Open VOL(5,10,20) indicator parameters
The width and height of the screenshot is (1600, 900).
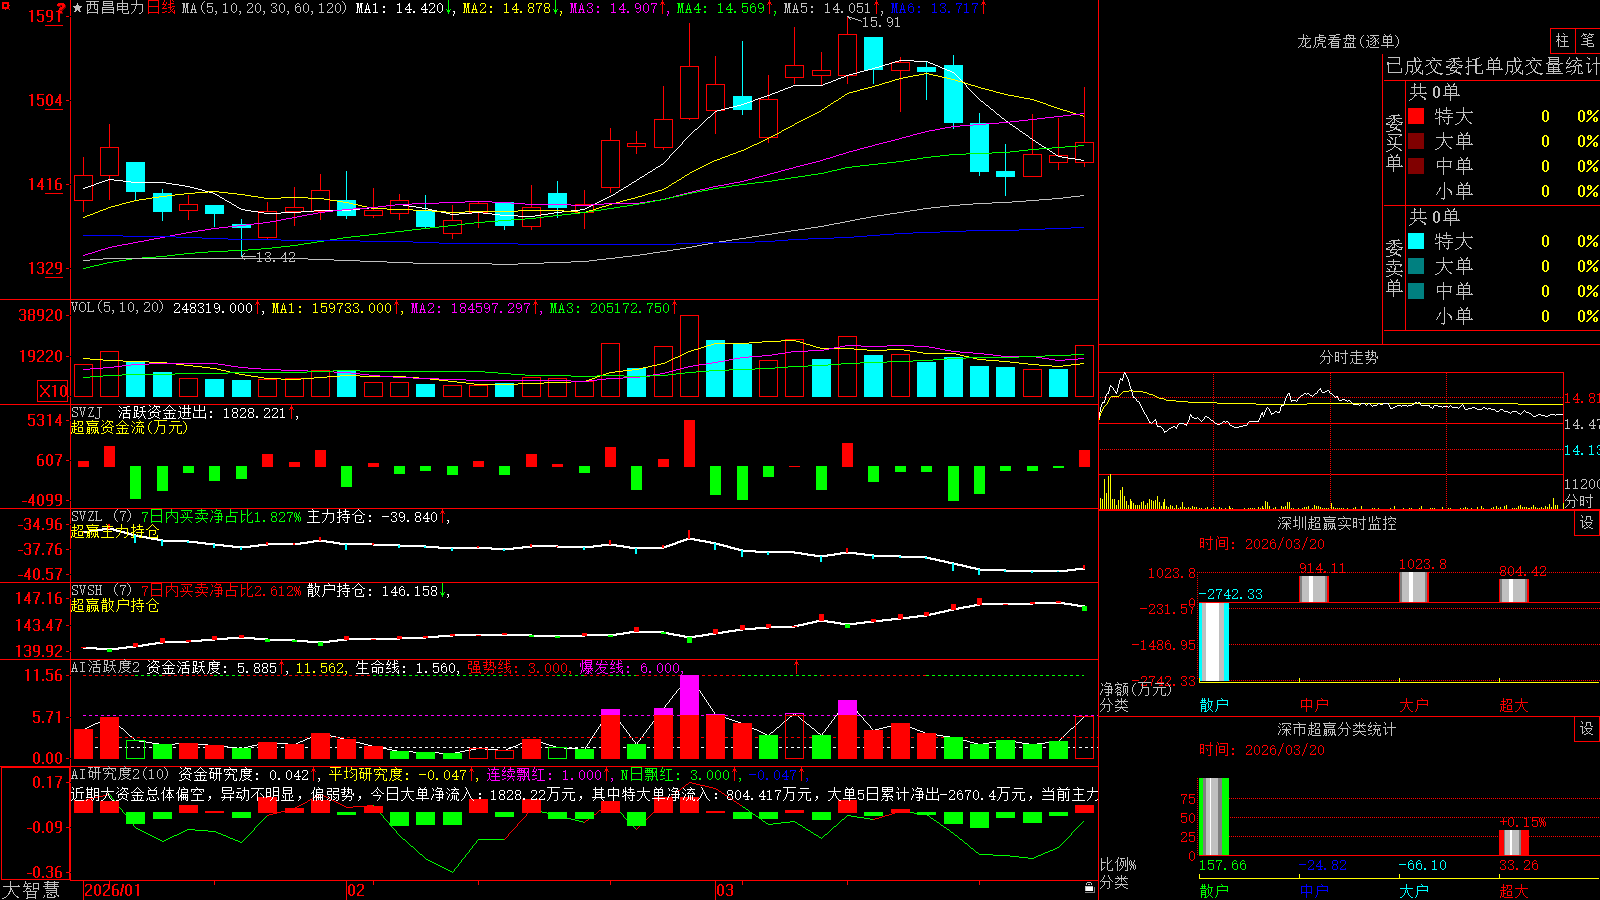pyautogui.click(x=117, y=308)
